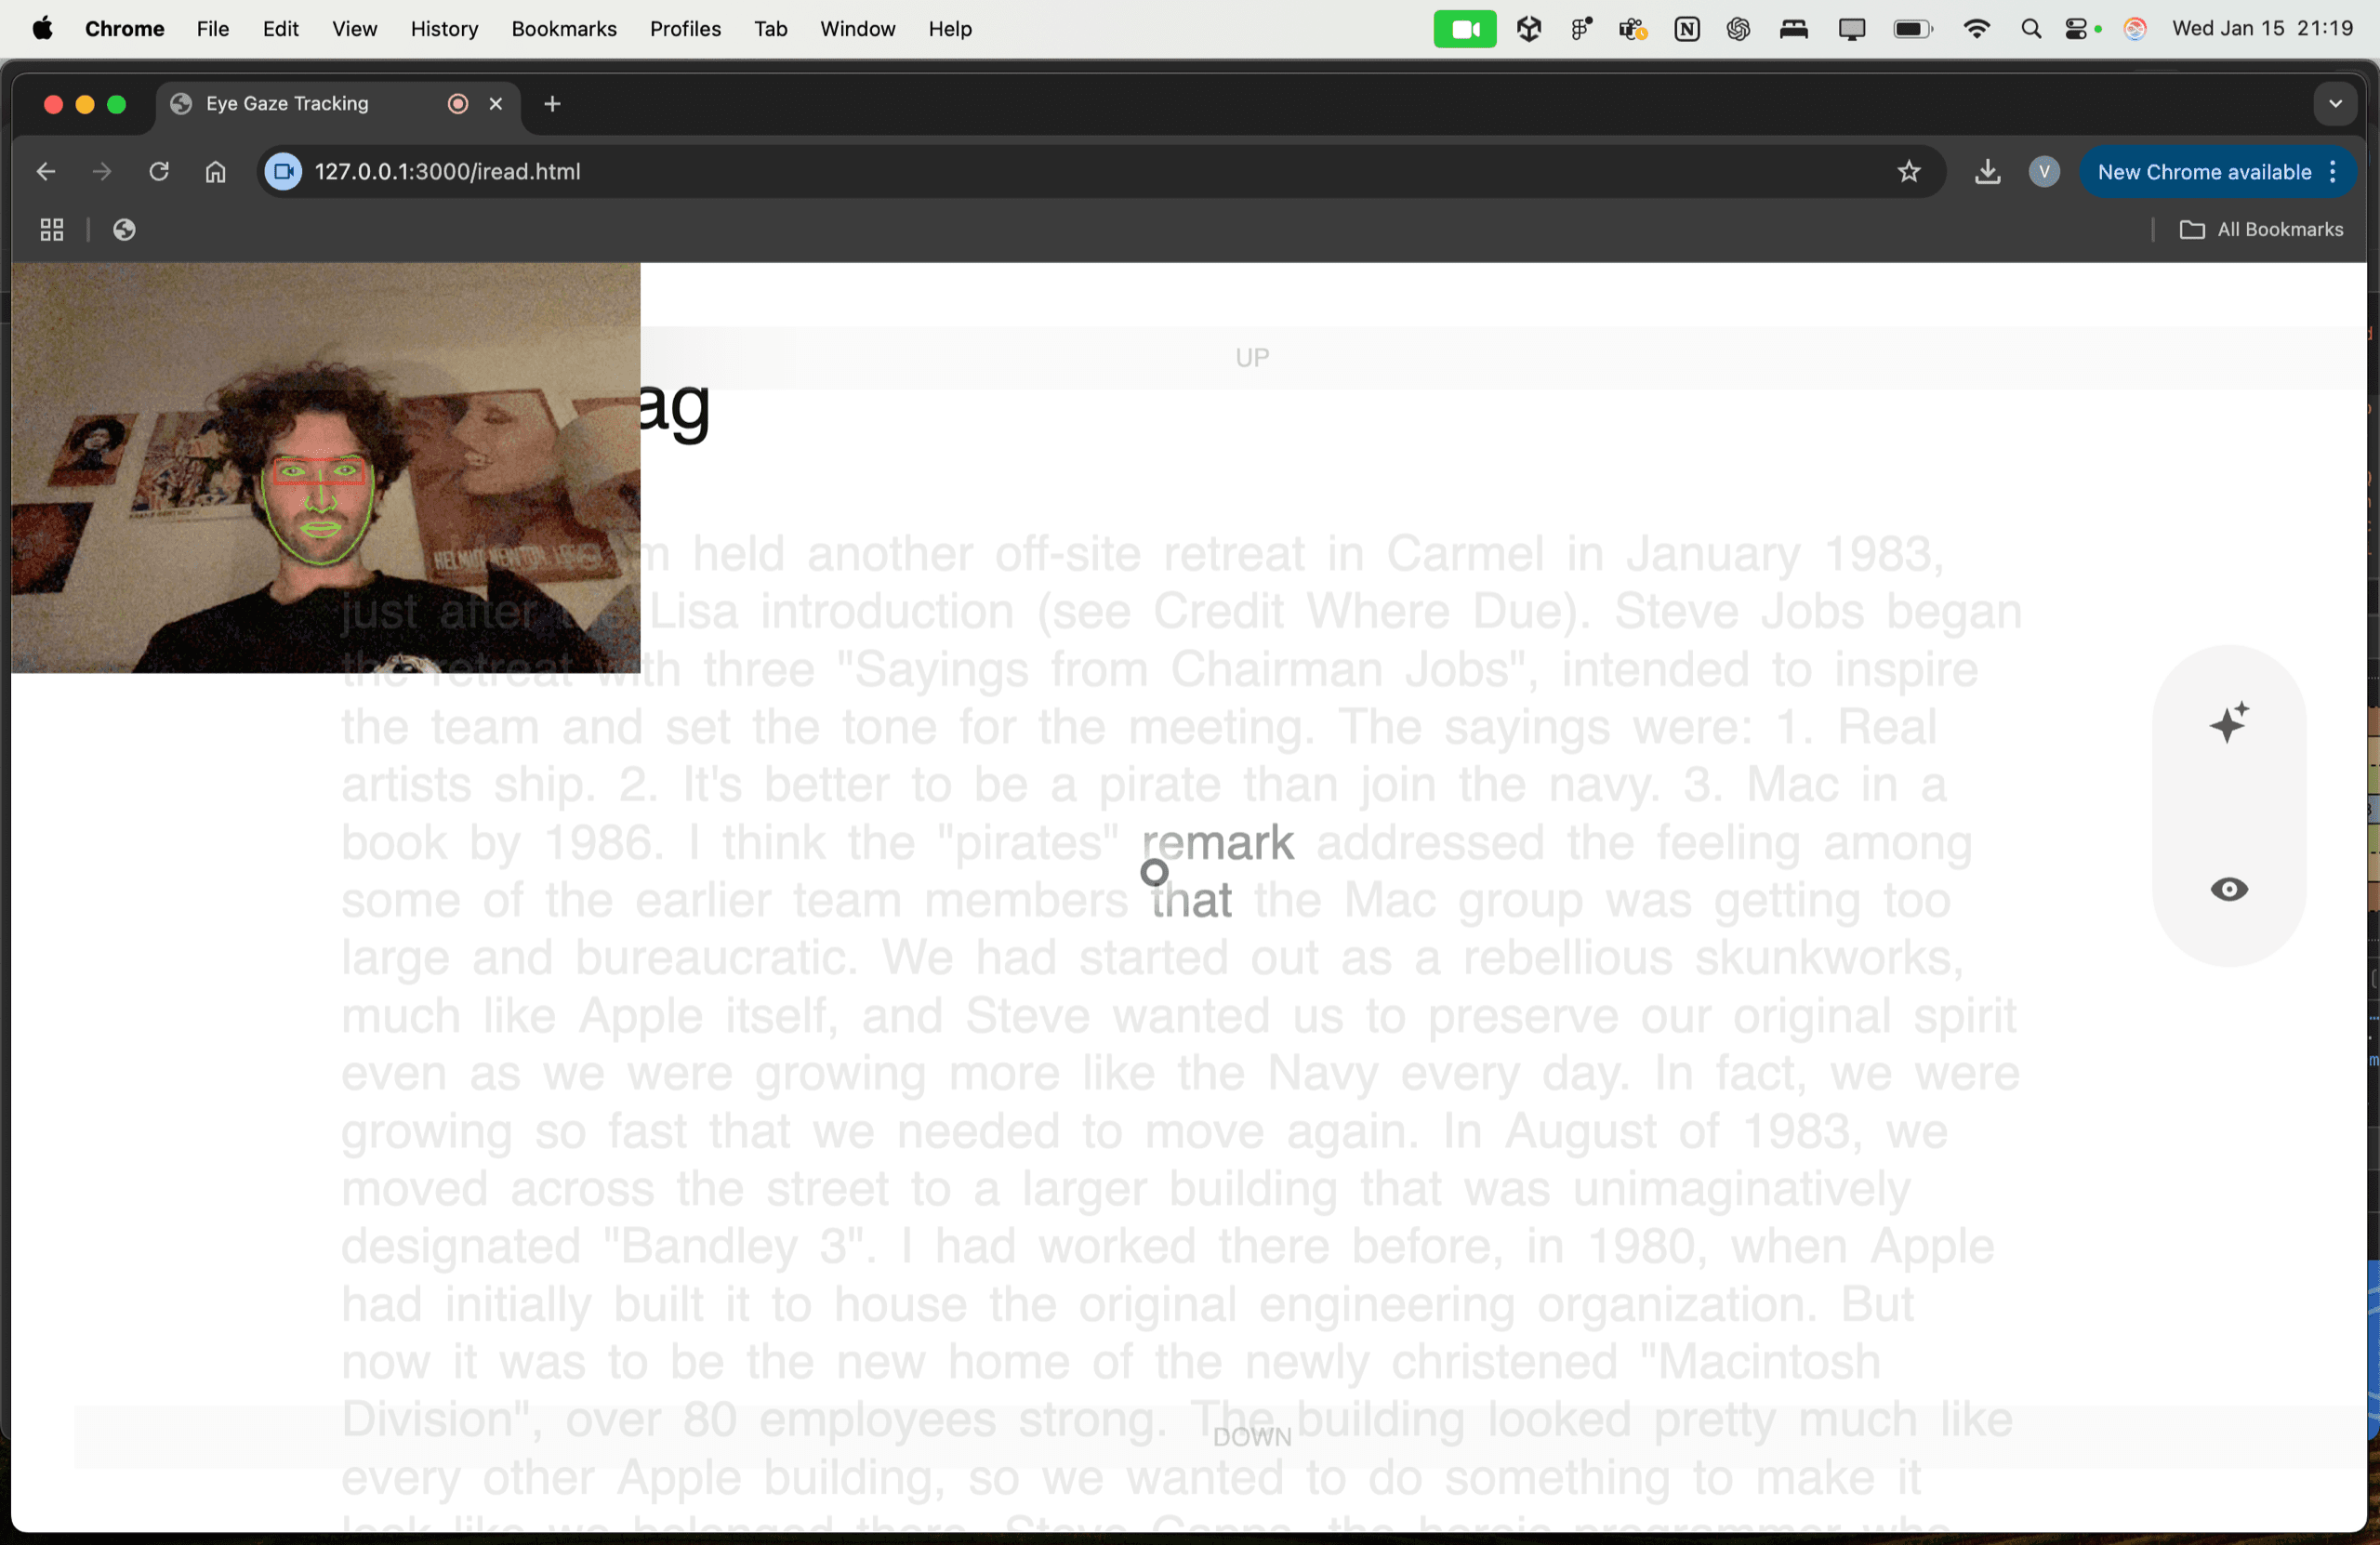
Task: Open the History menu
Action: [445, 29]
